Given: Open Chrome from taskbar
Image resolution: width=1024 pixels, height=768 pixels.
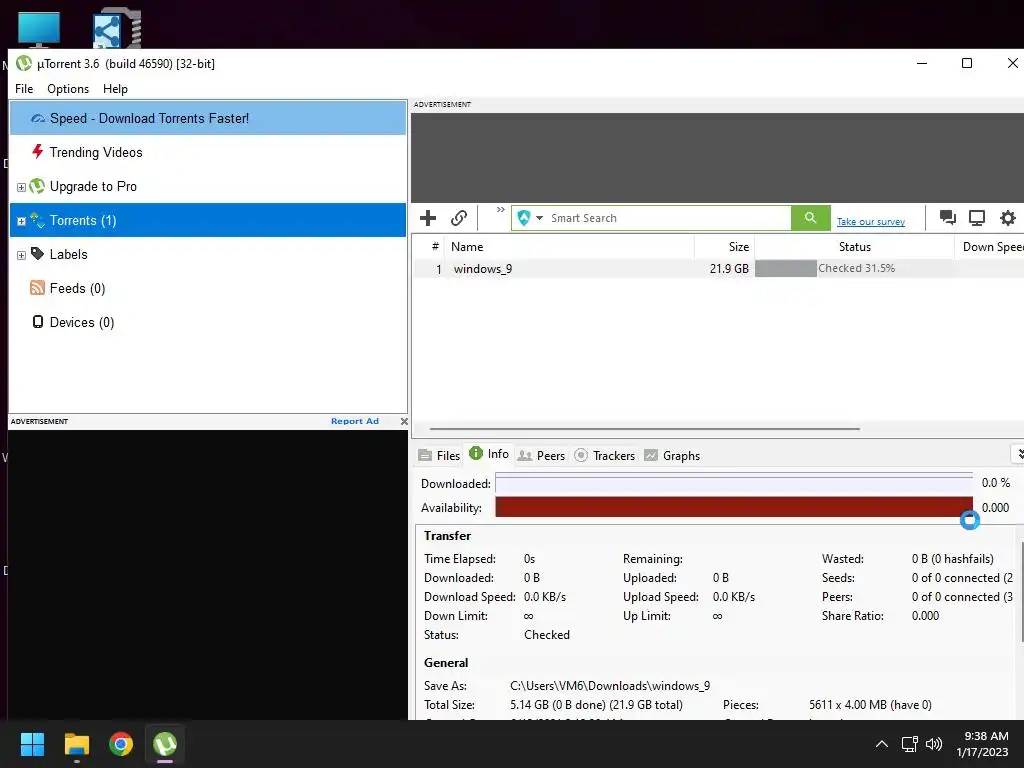Looking at the screenshot, I should (121, 744).
